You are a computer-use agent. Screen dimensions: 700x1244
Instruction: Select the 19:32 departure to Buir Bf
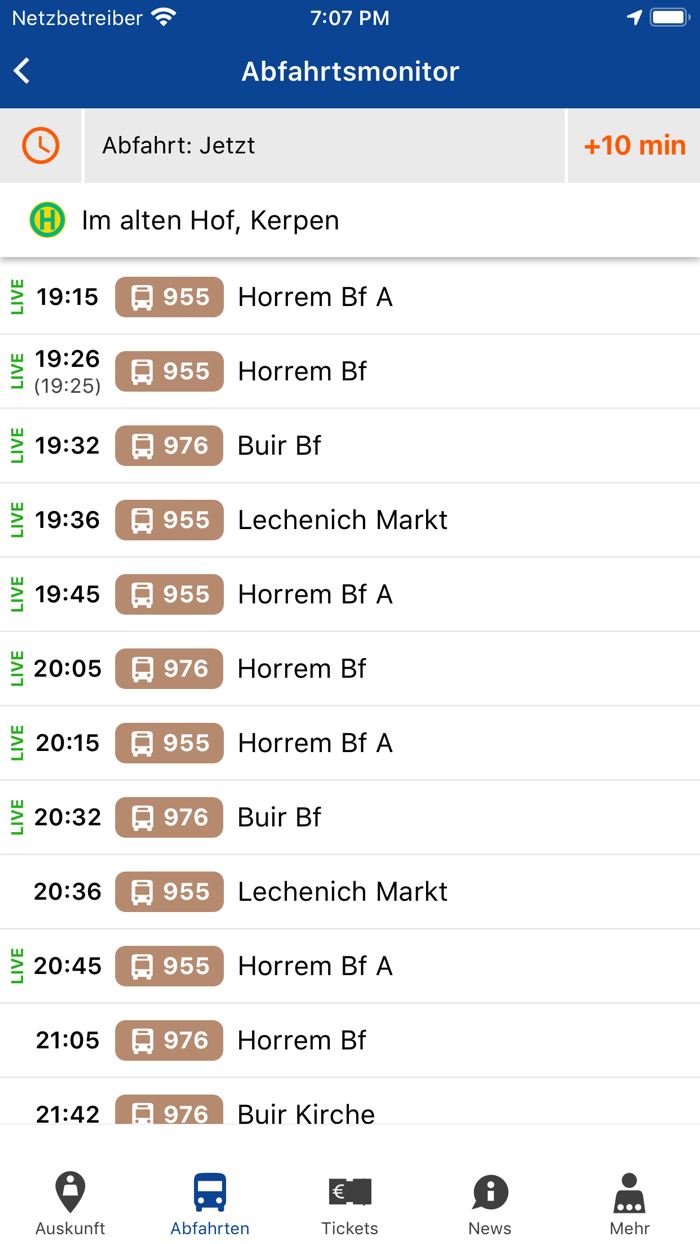(350, 446)
